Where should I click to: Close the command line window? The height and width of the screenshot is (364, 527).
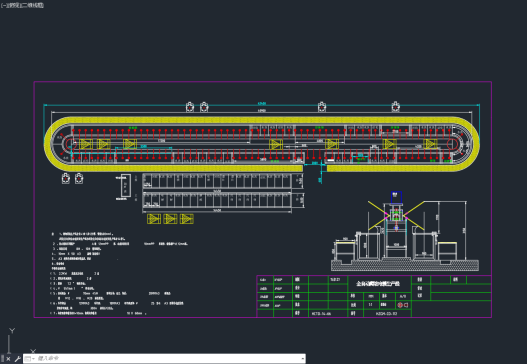8,359
